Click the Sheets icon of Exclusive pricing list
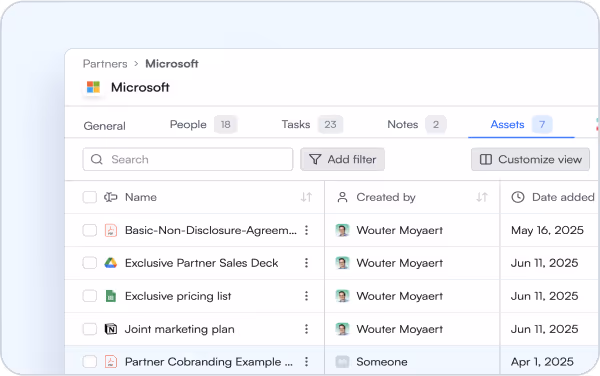This screenshot has width=600, height=376. [x=111, y=296]
